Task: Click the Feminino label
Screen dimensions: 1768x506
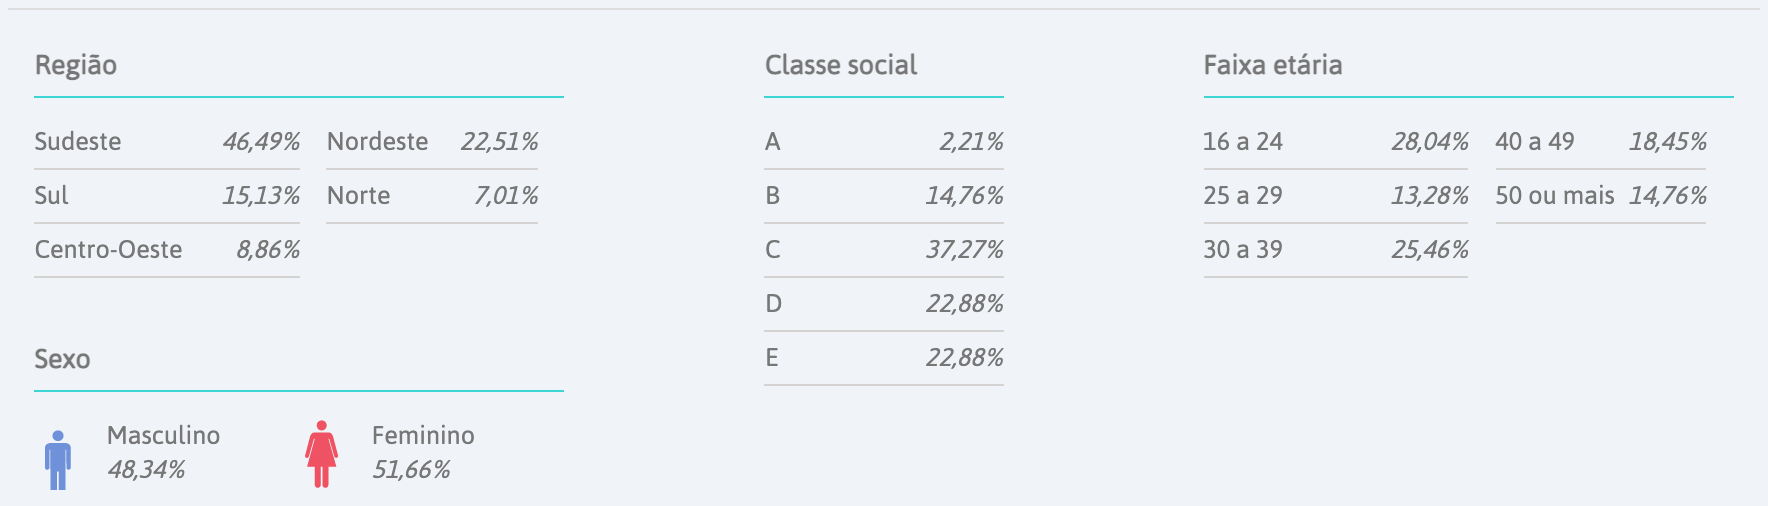Action: [x=423, y=436]
